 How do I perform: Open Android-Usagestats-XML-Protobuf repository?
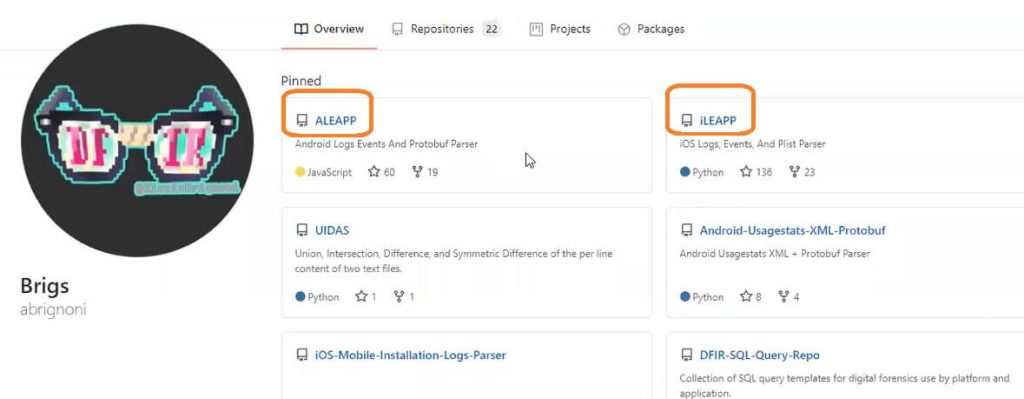[x=792, y=231]
